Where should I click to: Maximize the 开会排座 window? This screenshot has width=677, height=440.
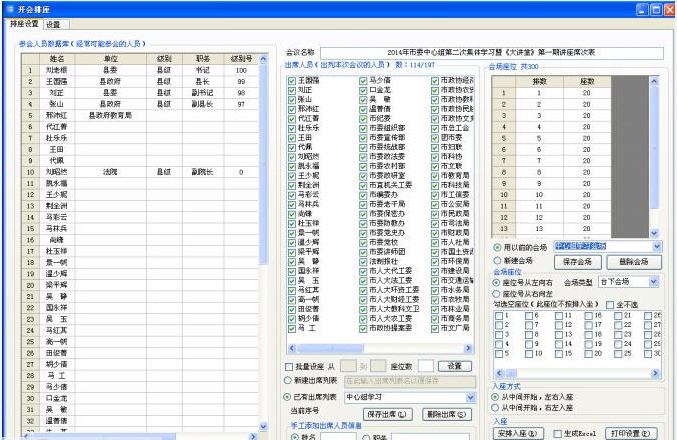(x=644, y=9)
